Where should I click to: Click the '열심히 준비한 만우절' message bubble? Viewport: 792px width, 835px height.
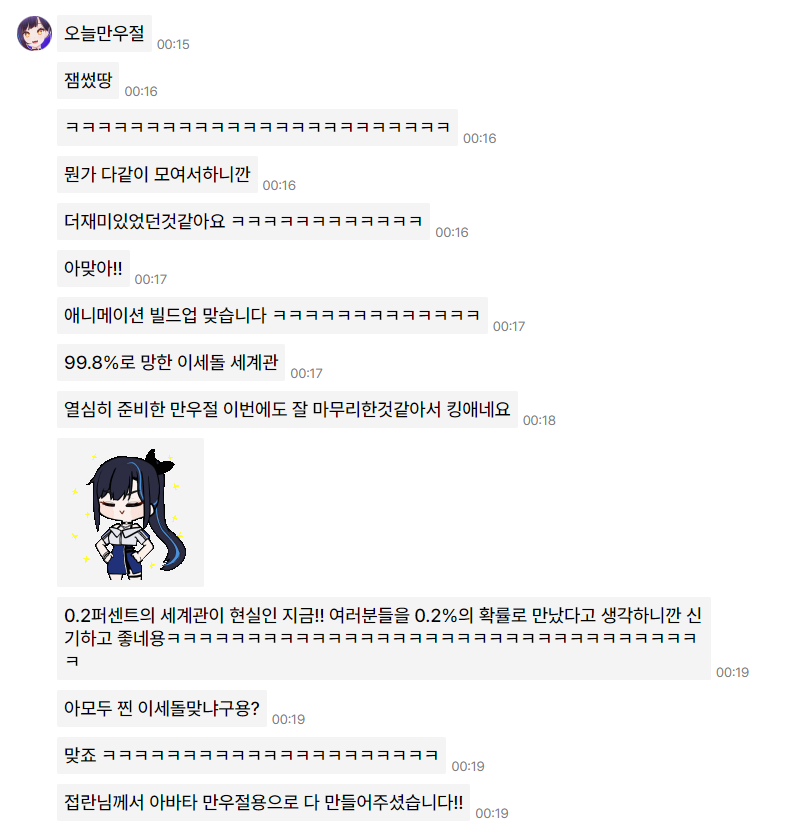[287, 410]
